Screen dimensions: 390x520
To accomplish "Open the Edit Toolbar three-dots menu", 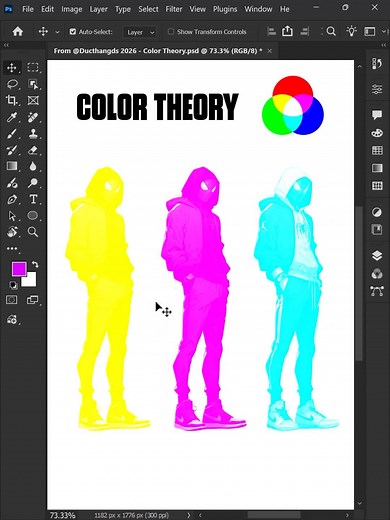I will click(x=12, y=248).
